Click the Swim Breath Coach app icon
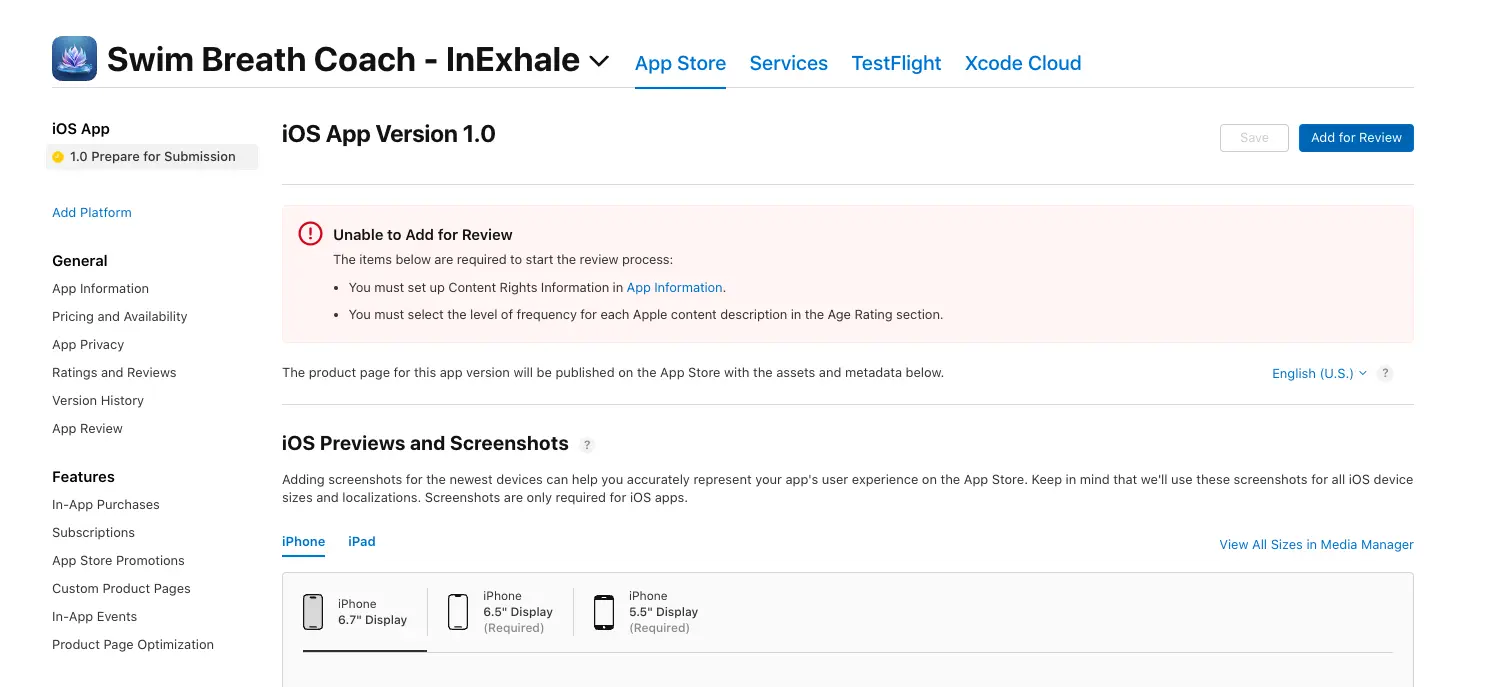 click(x=74, y=59)
